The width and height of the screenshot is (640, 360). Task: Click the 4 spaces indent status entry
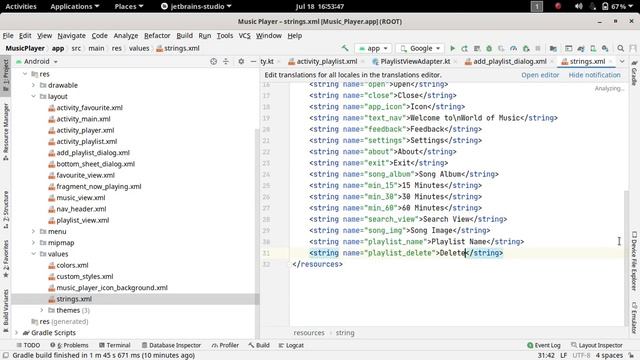tap(609, 356)
